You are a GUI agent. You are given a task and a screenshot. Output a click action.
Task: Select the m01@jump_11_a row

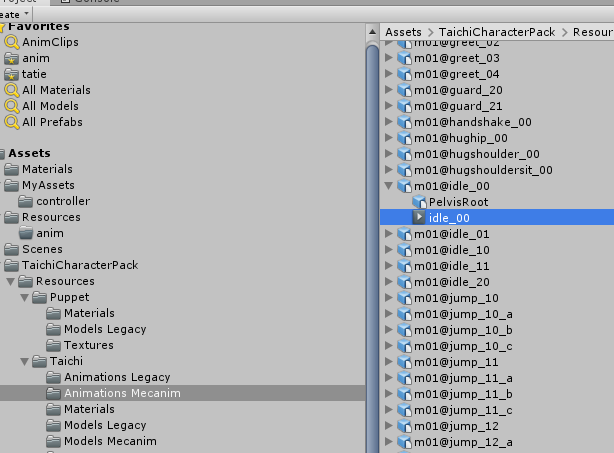click(x=497, y=378)
